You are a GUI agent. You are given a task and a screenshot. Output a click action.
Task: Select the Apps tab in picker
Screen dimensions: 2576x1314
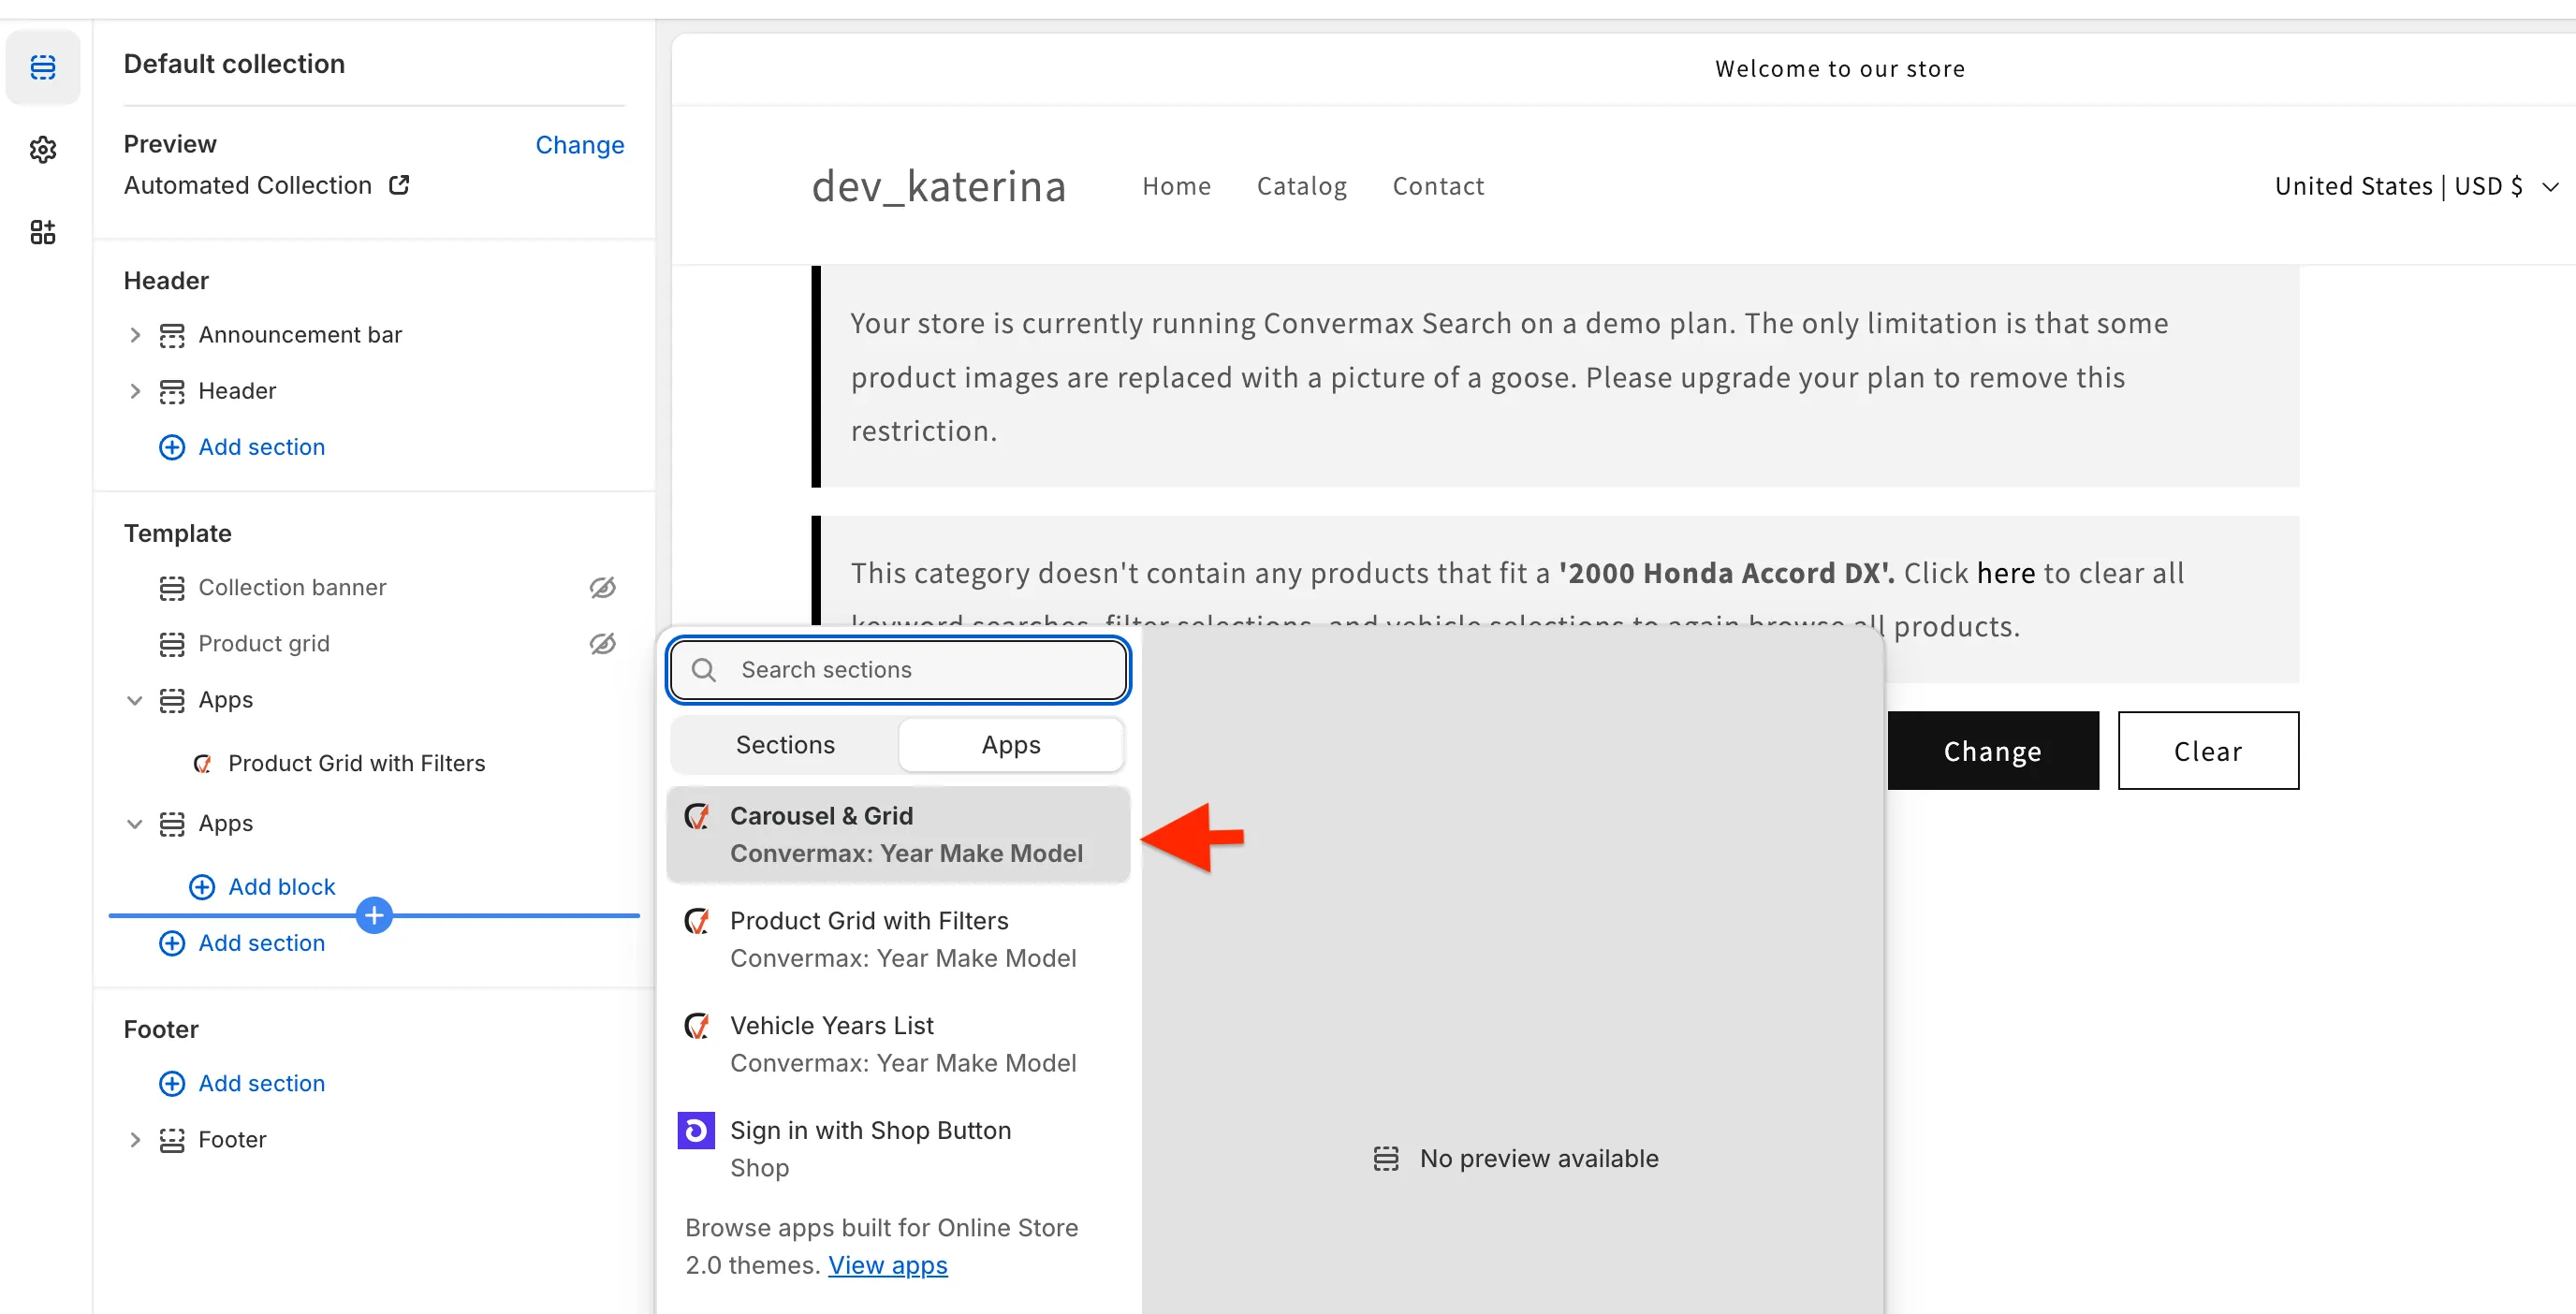[1010, 745]
